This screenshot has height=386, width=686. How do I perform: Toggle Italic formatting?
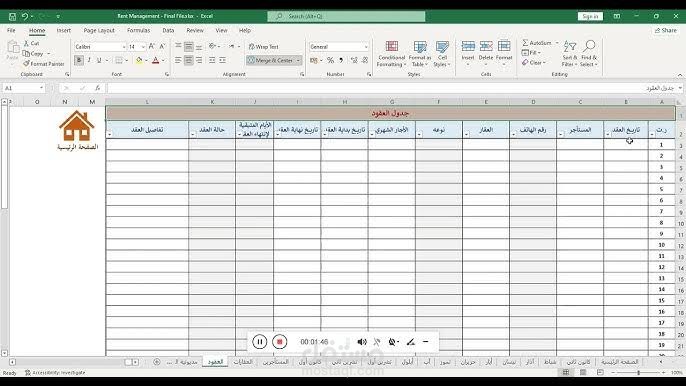point(89,60)
